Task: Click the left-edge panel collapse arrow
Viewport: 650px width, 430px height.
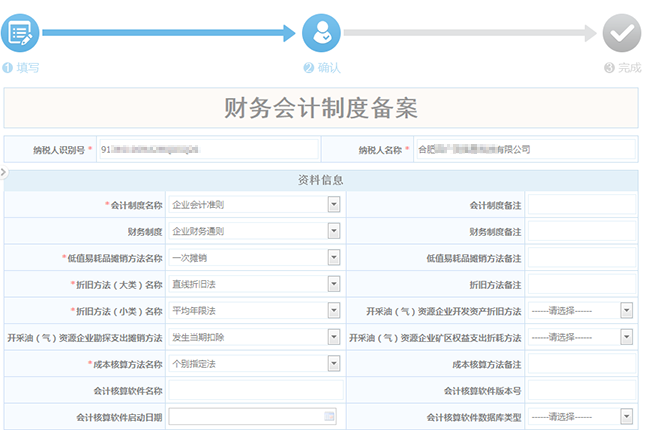Action: [3, 173]
